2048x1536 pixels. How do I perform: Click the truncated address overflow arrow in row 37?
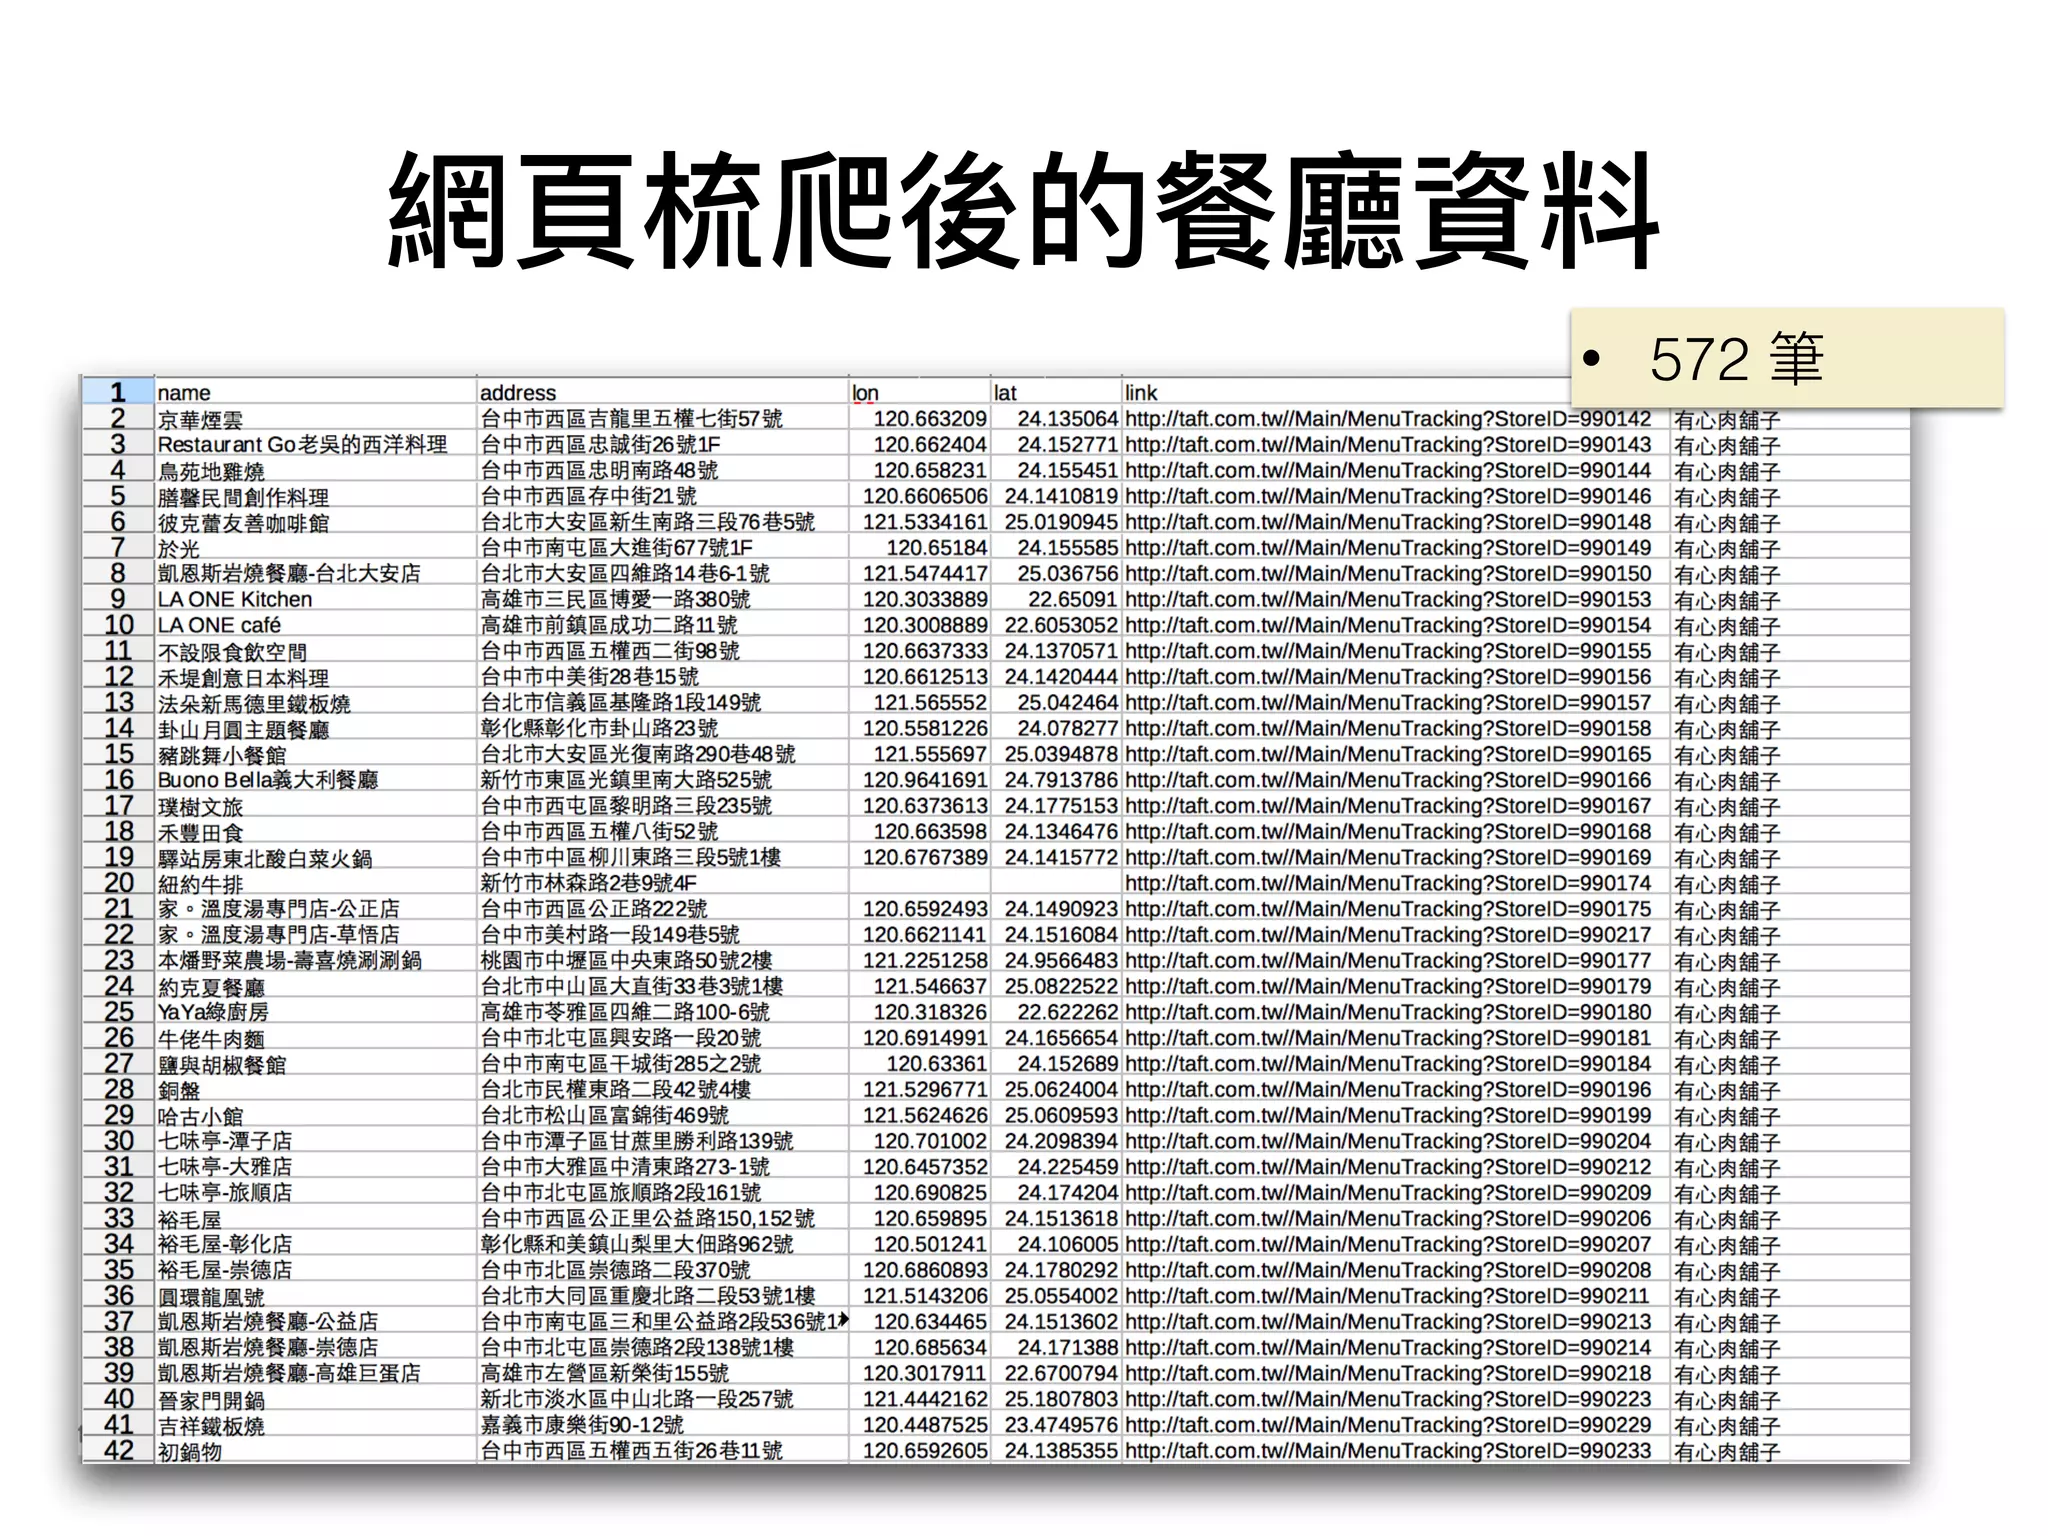click(843, 1321)
